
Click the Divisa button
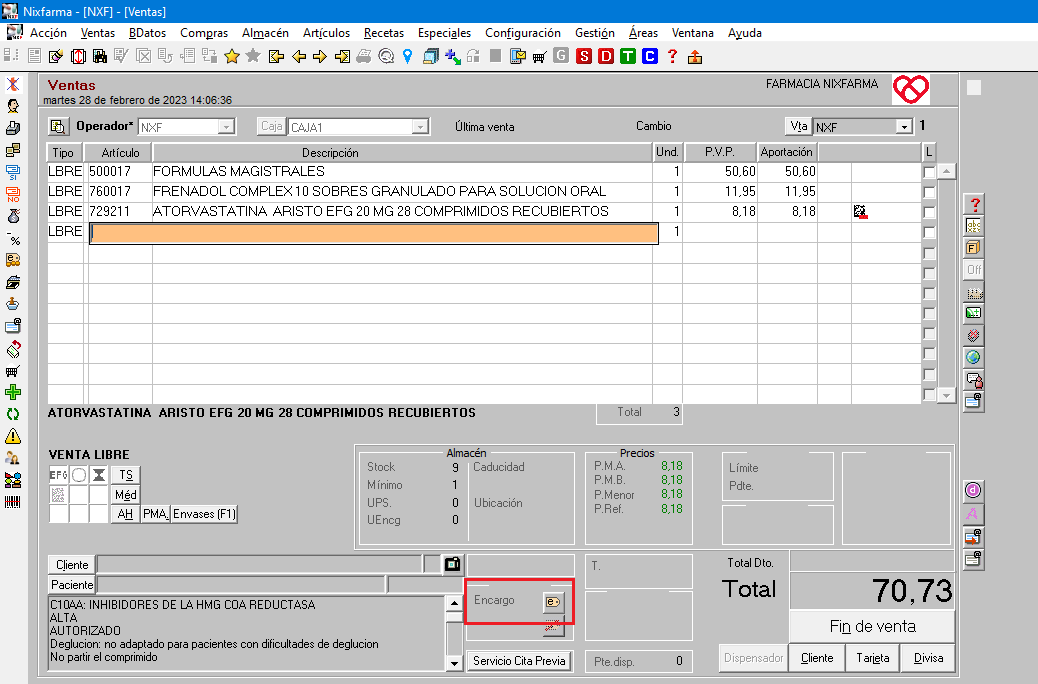coord(928,658)
